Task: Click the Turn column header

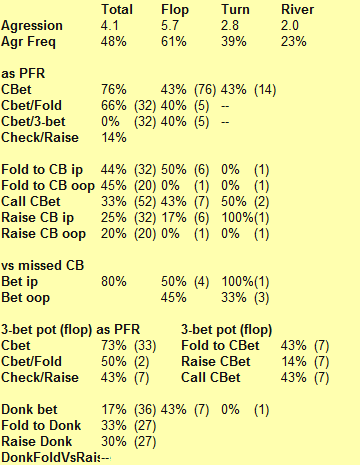Action: (x=235, y=9)
